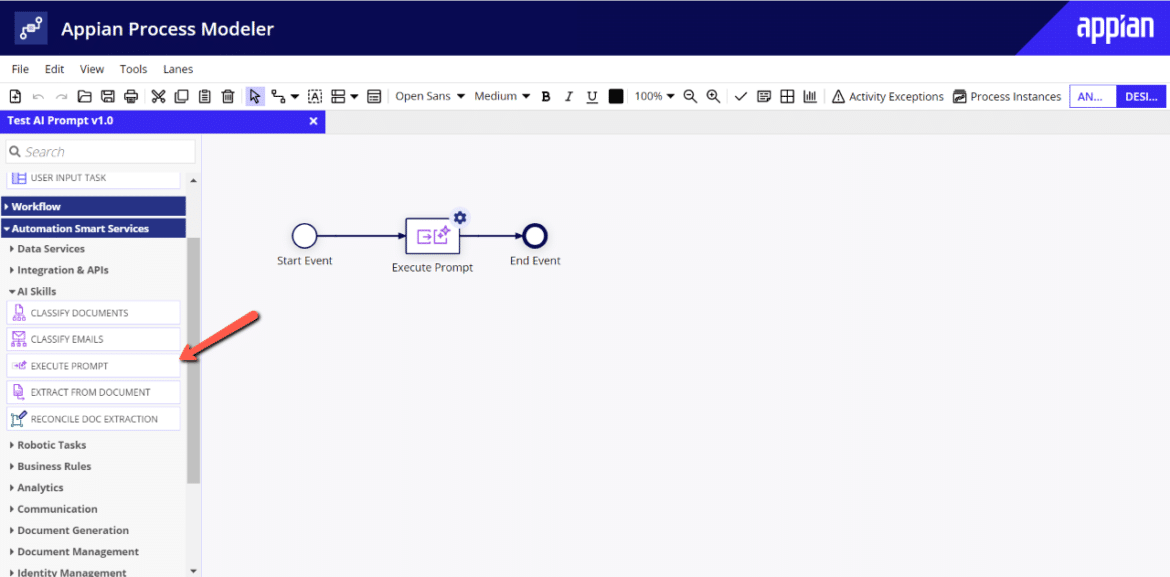Click the Reconcile Doc Extraction skill
Screen dimensions: 1170x577
(x=93, y=418)
